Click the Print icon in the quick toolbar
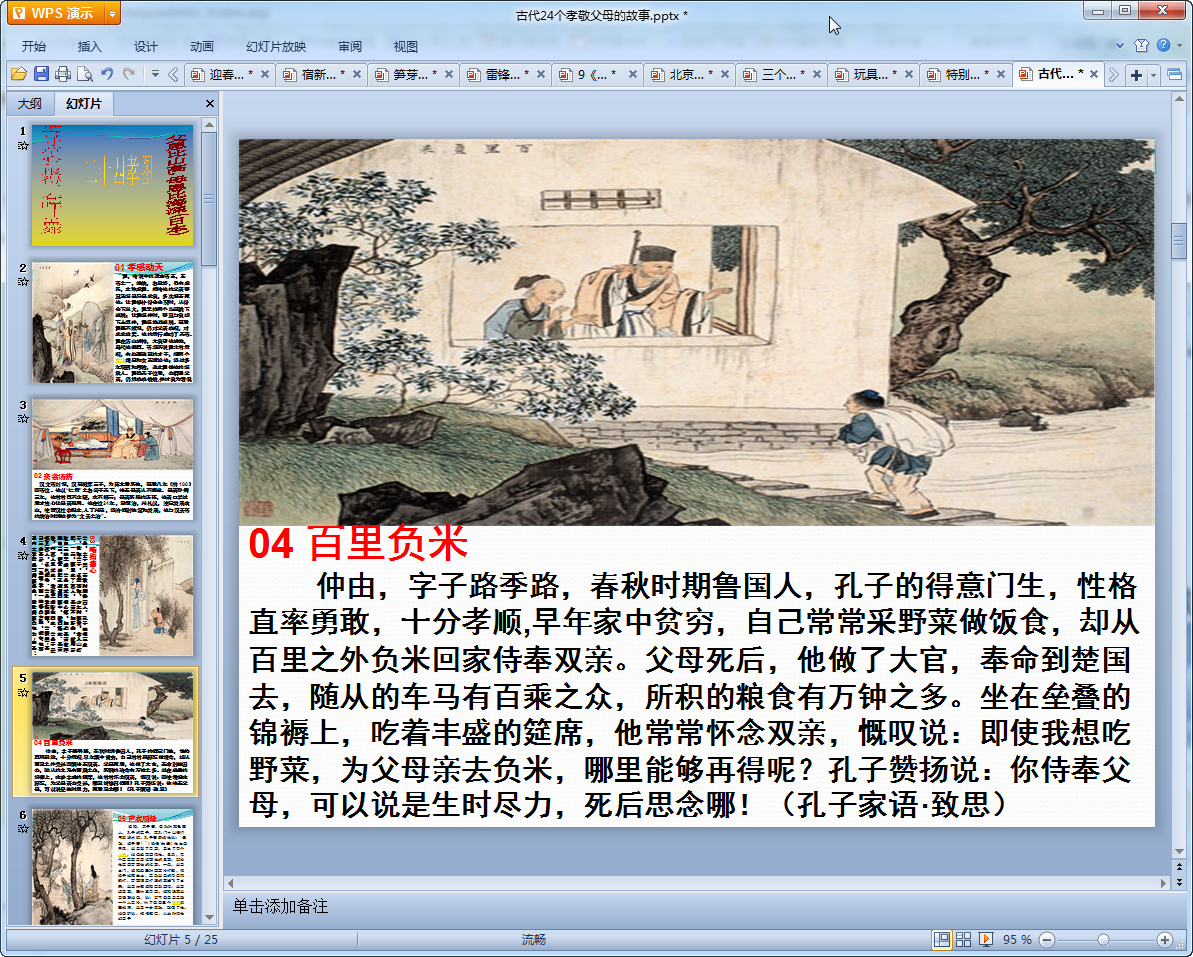The height and width of the screenshot is (957, 1193). (63, 74)
